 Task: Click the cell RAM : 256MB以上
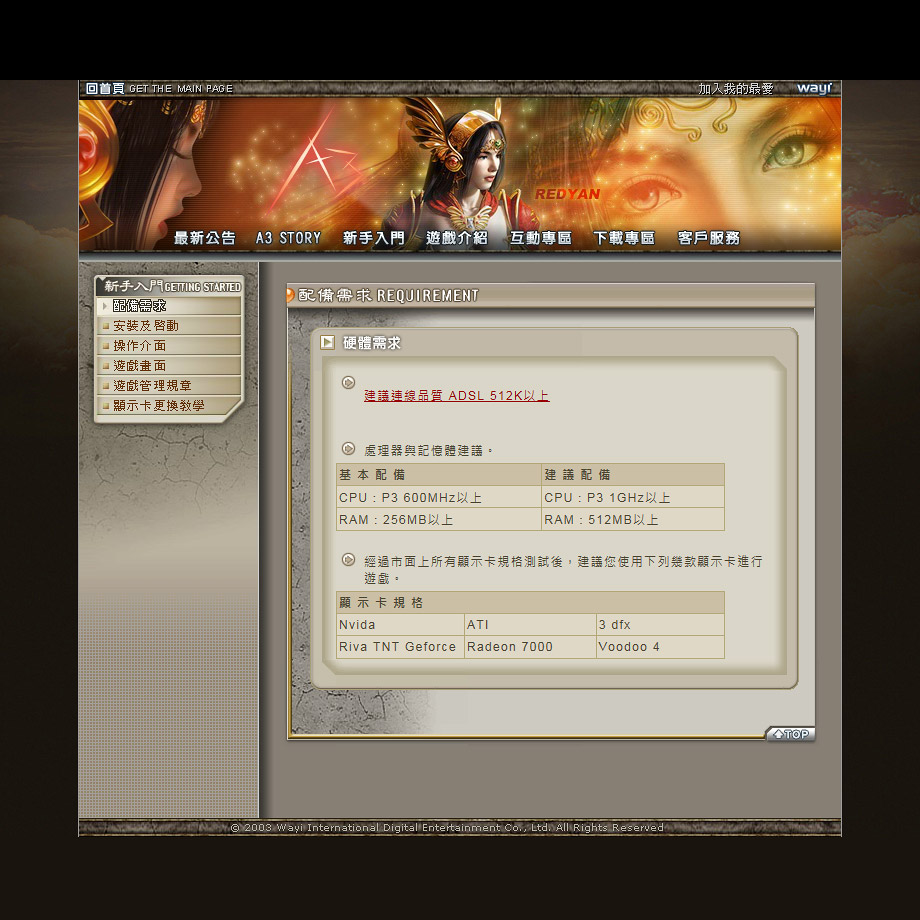(438, 519)
